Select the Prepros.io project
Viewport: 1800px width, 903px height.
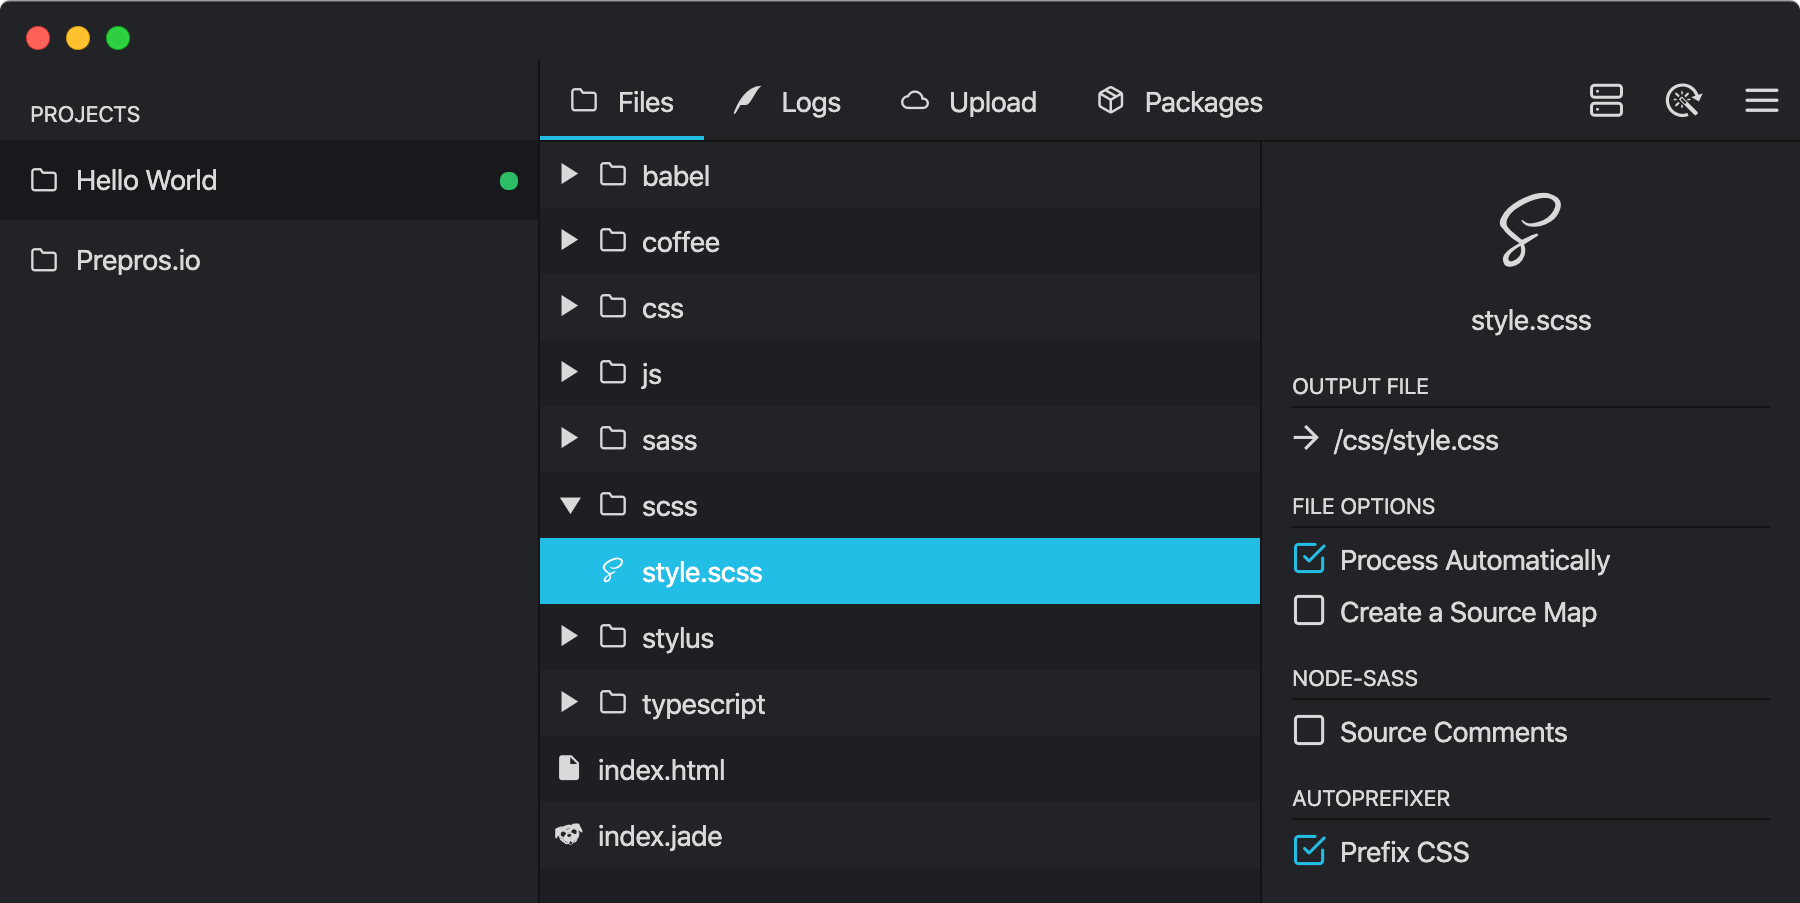point(138,261)
